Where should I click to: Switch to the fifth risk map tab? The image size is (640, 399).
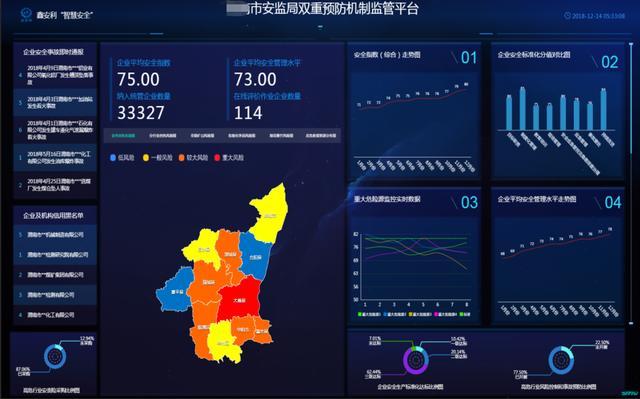281,135
